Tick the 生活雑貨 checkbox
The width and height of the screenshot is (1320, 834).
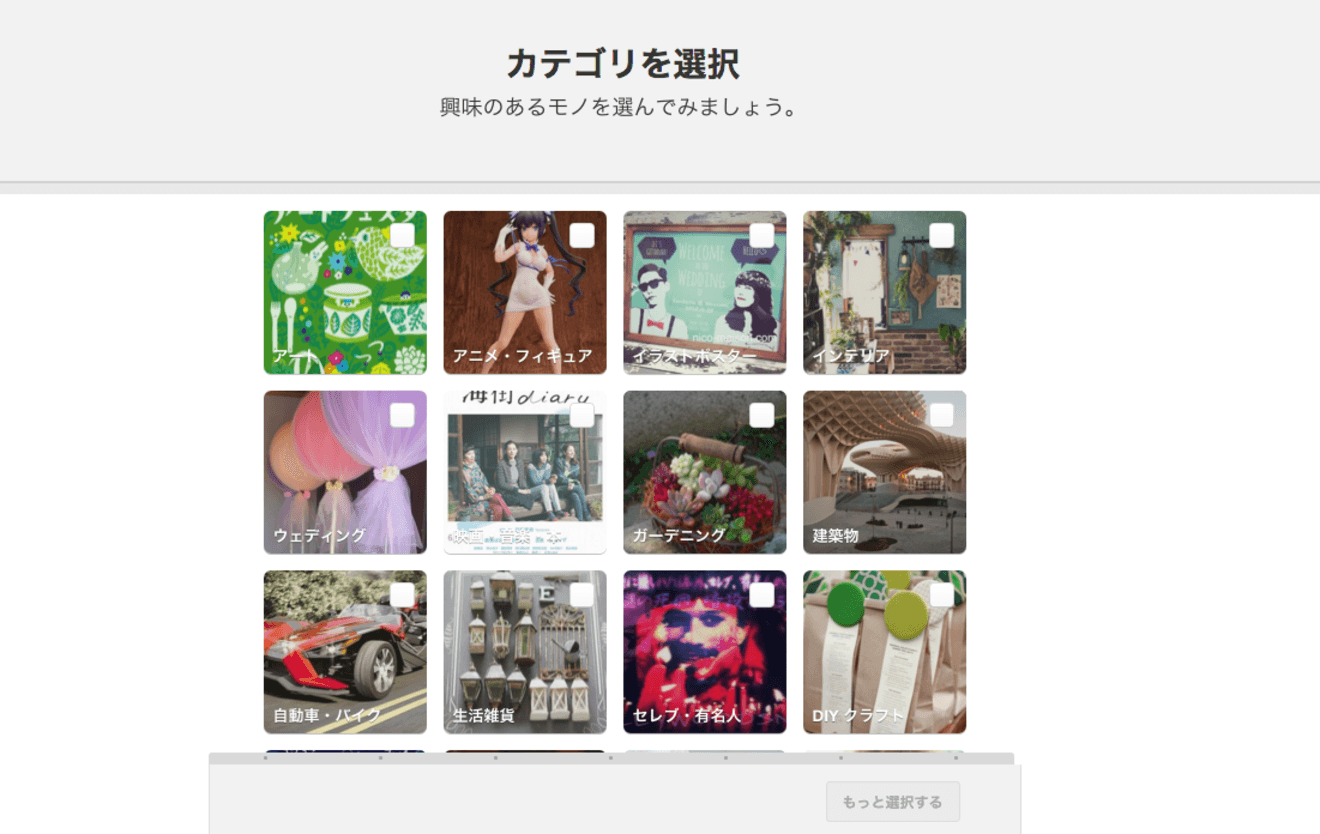click(582, 595)
